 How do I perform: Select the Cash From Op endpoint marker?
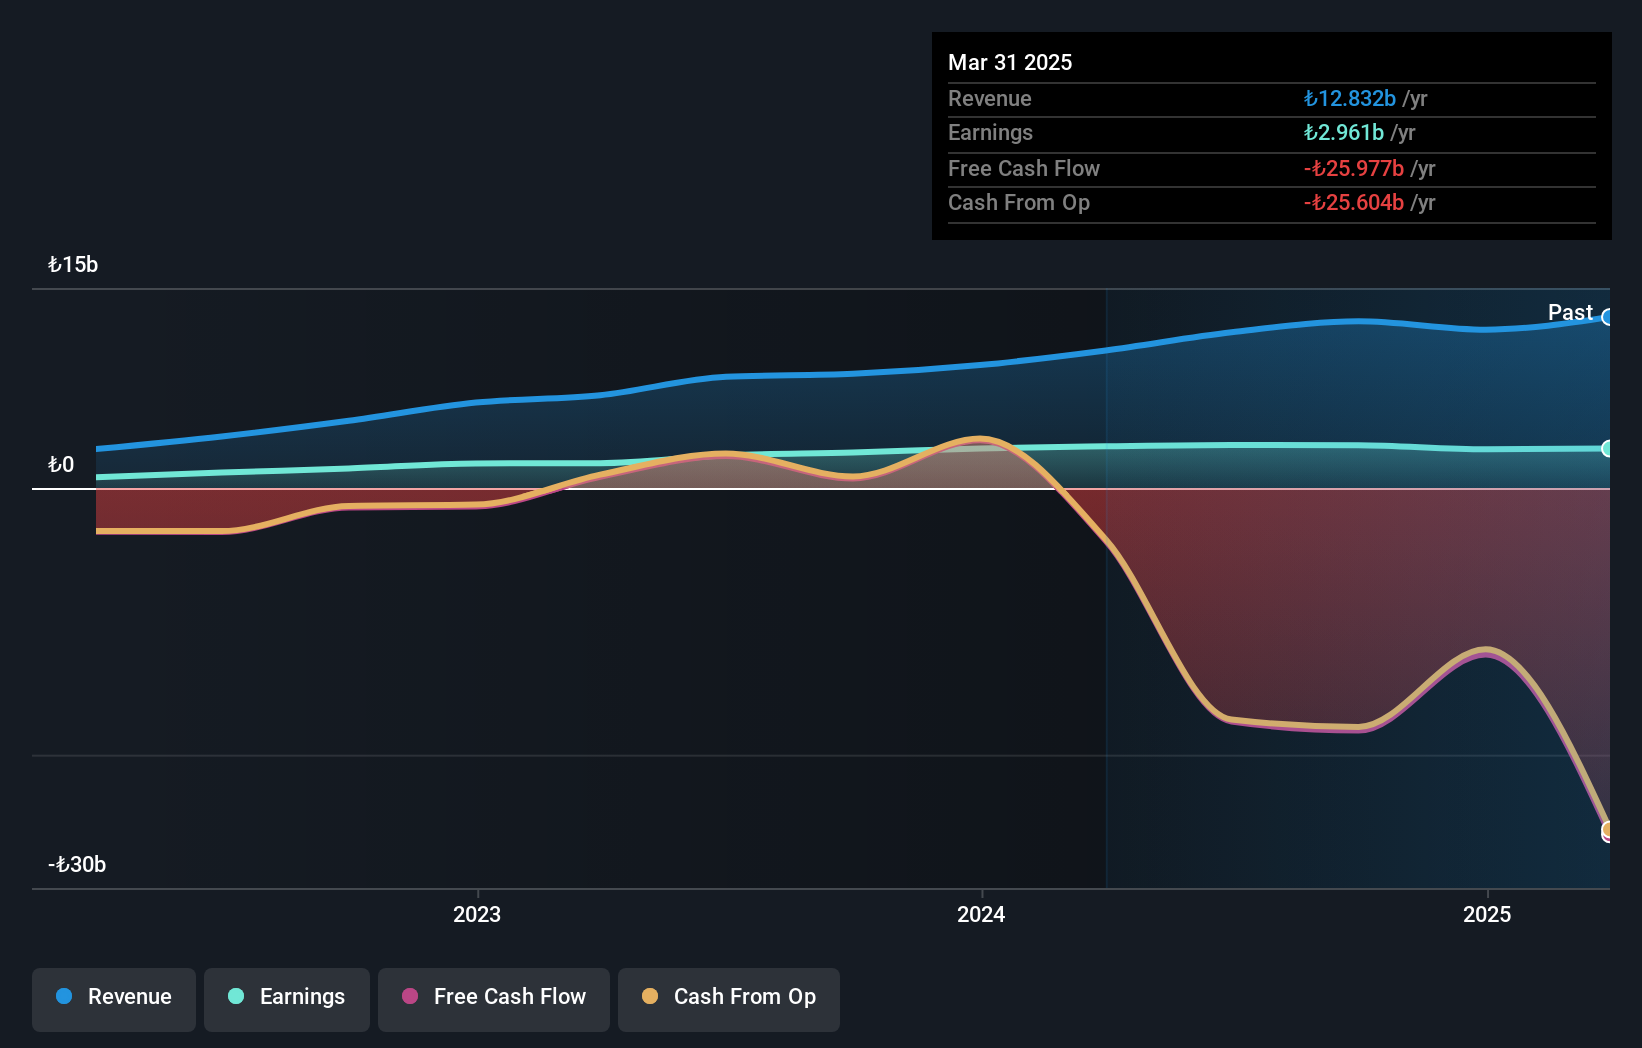[x=1607, y=830]
